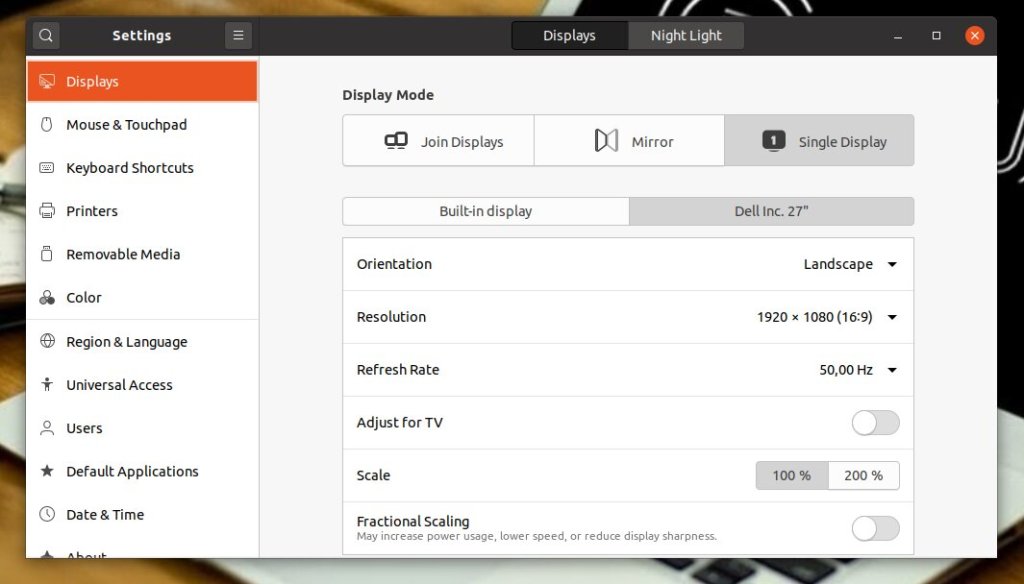Click the Region & Language globe icon
The width and height of the screenshot is (1024, 584).
pyautogui.click(x=46, y=341)
